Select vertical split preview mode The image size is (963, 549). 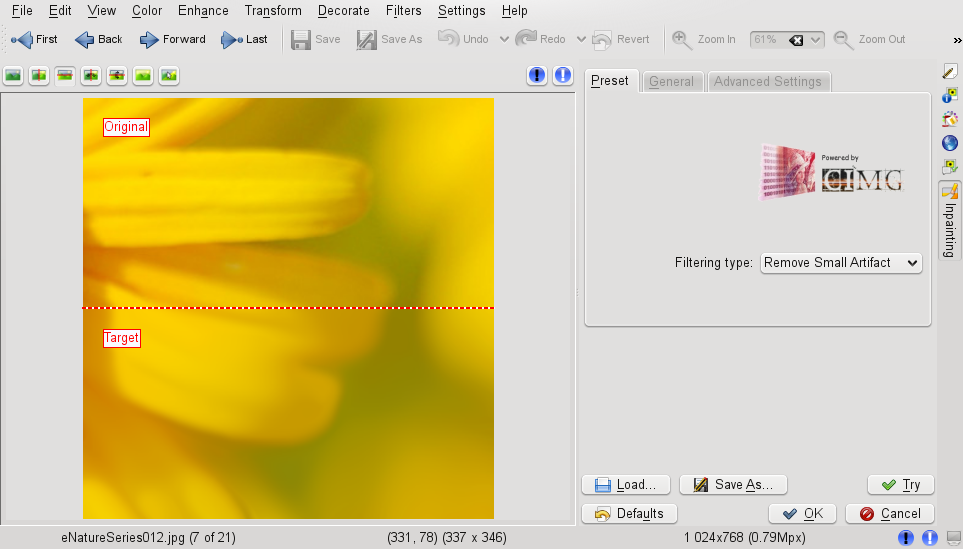coord(39,76)
